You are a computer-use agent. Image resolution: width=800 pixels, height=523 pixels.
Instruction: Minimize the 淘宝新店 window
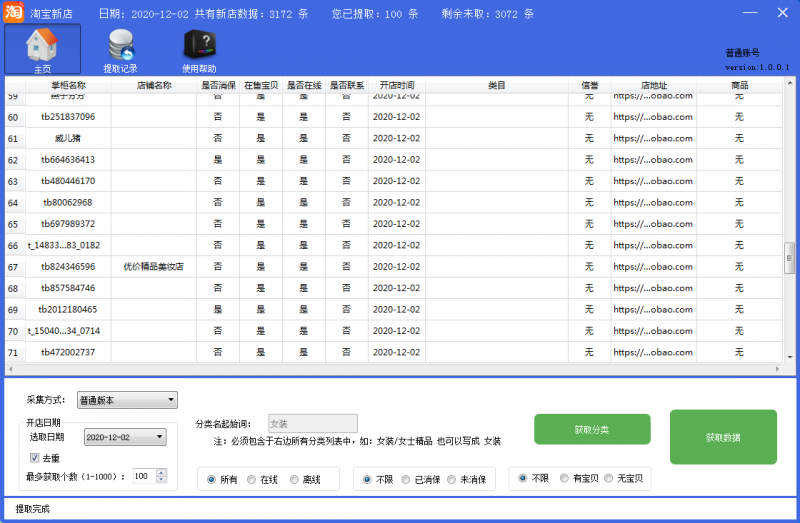pos(747,12)
